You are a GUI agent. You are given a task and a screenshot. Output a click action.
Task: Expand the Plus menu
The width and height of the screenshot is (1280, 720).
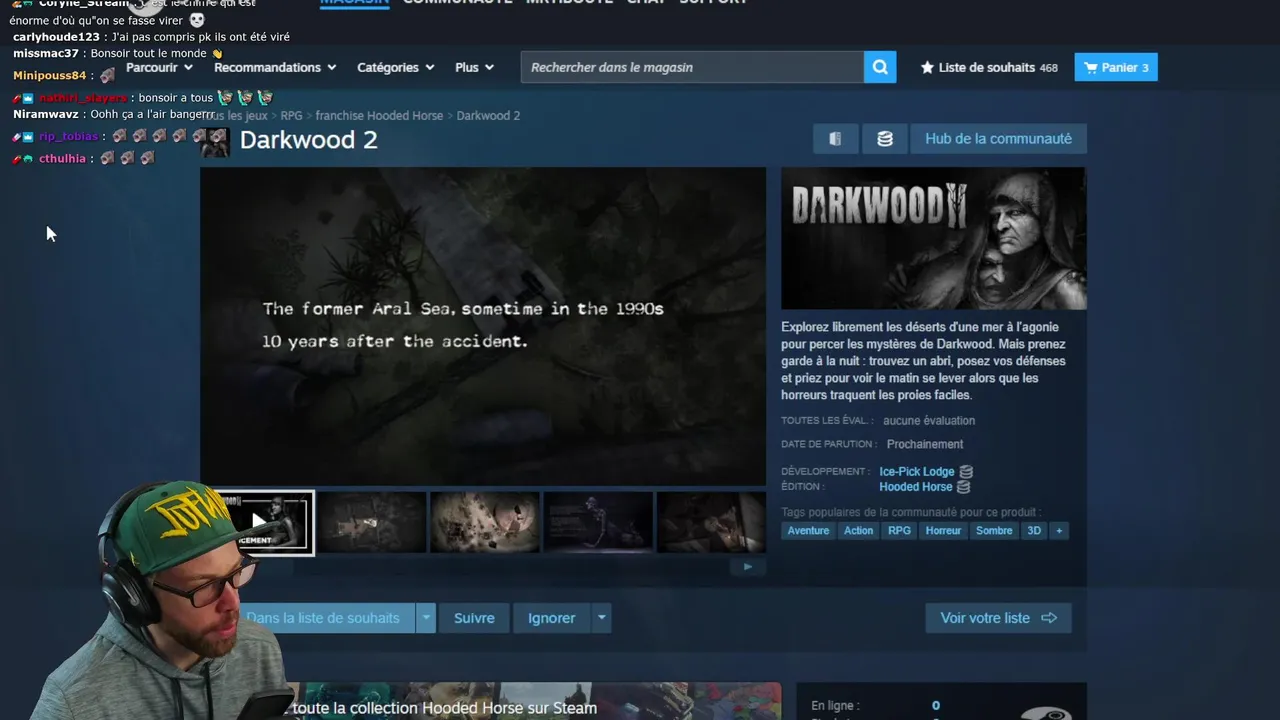click(474, 67)
